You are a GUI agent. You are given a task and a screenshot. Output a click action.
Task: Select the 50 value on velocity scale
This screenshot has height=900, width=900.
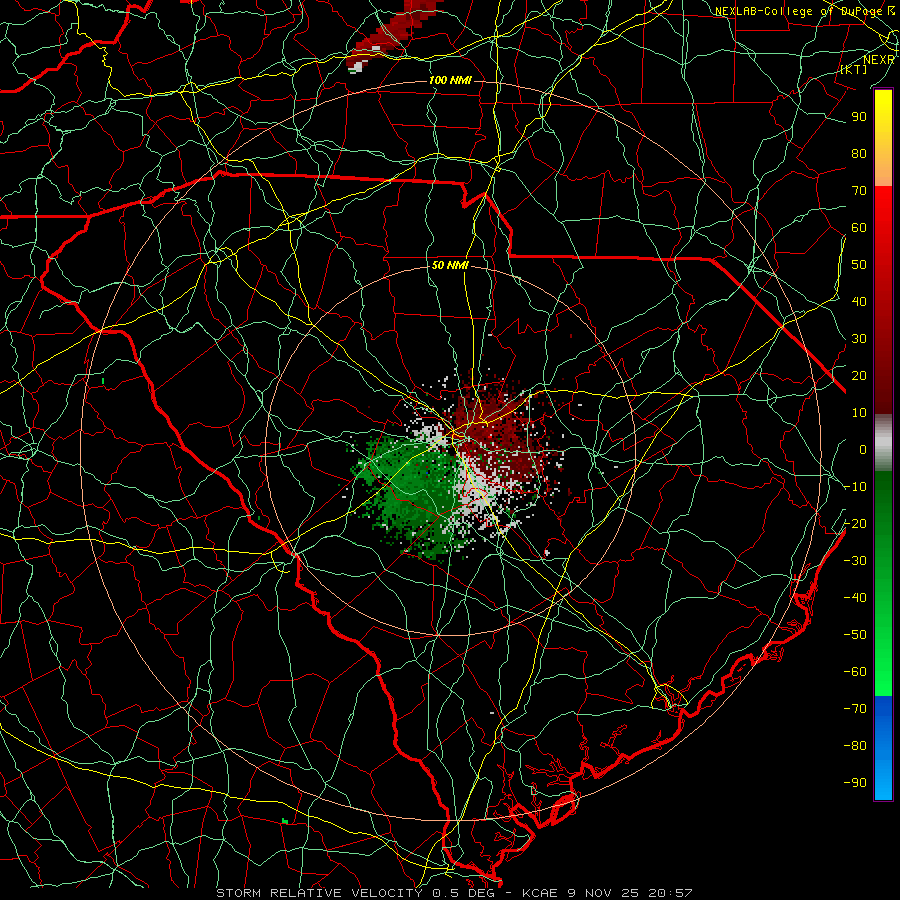coord(859,265)
